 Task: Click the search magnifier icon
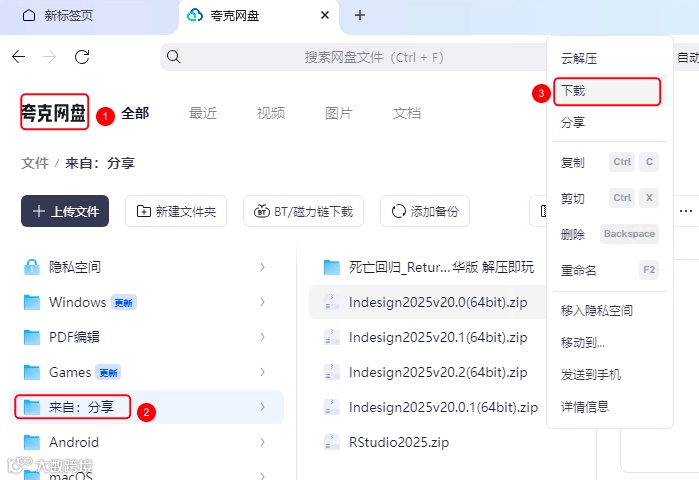tap(173, 57)
